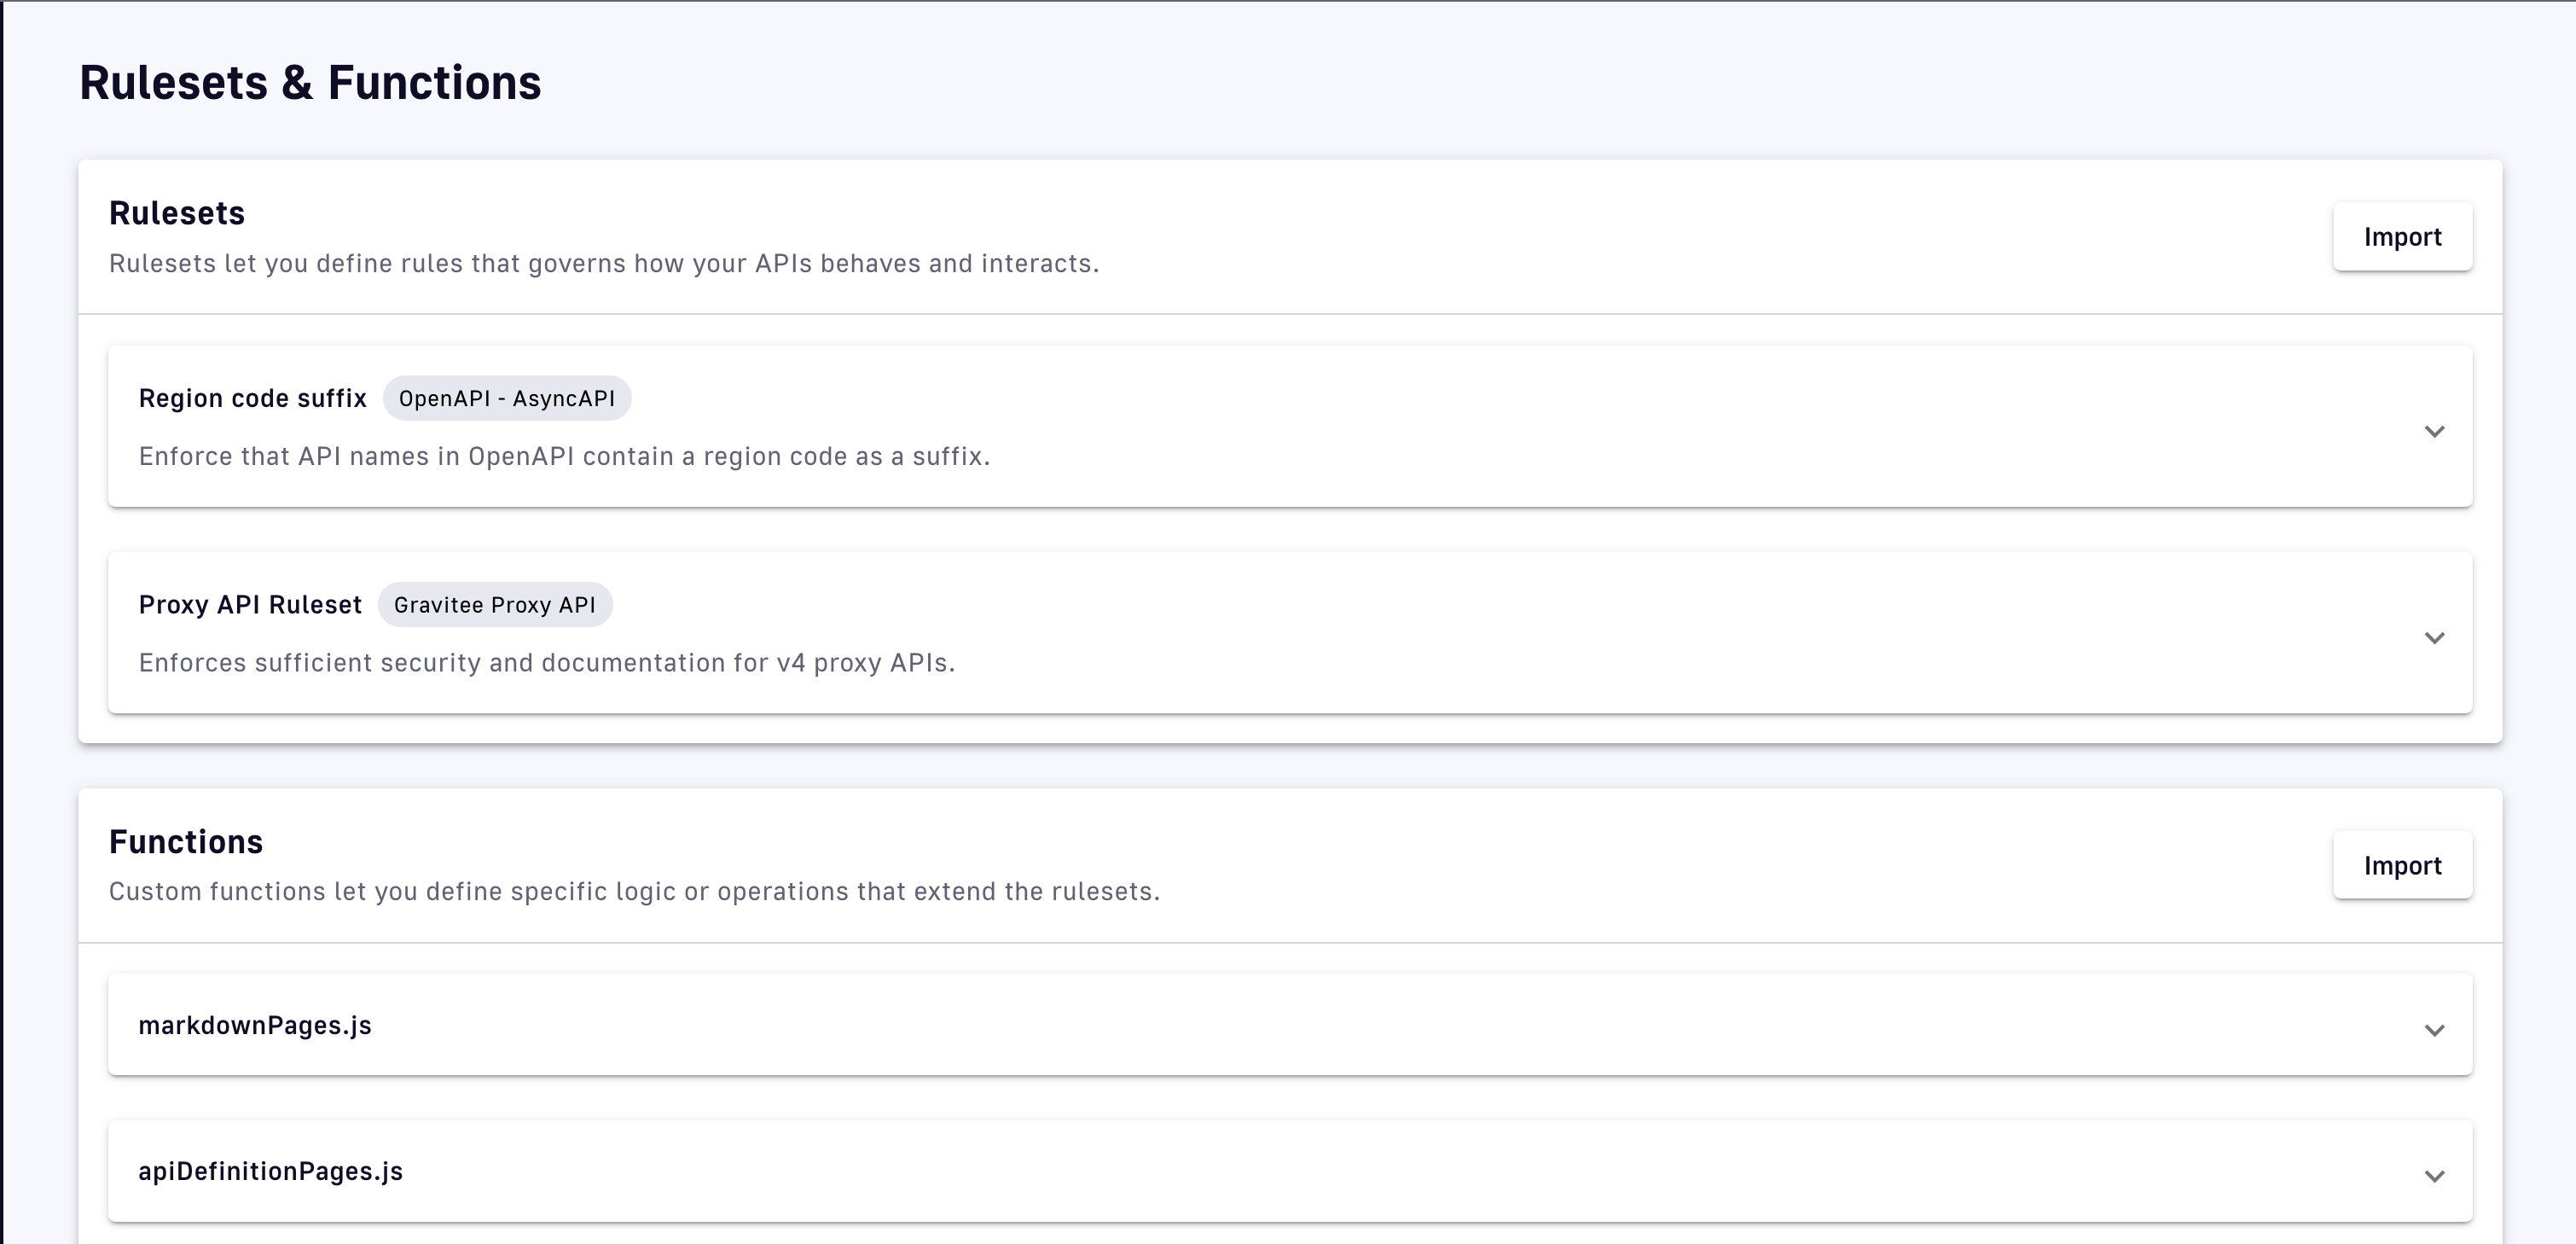Expand apiDefinitionPages.js function using its chevron
2576x1244 pixels.
2434,1175
